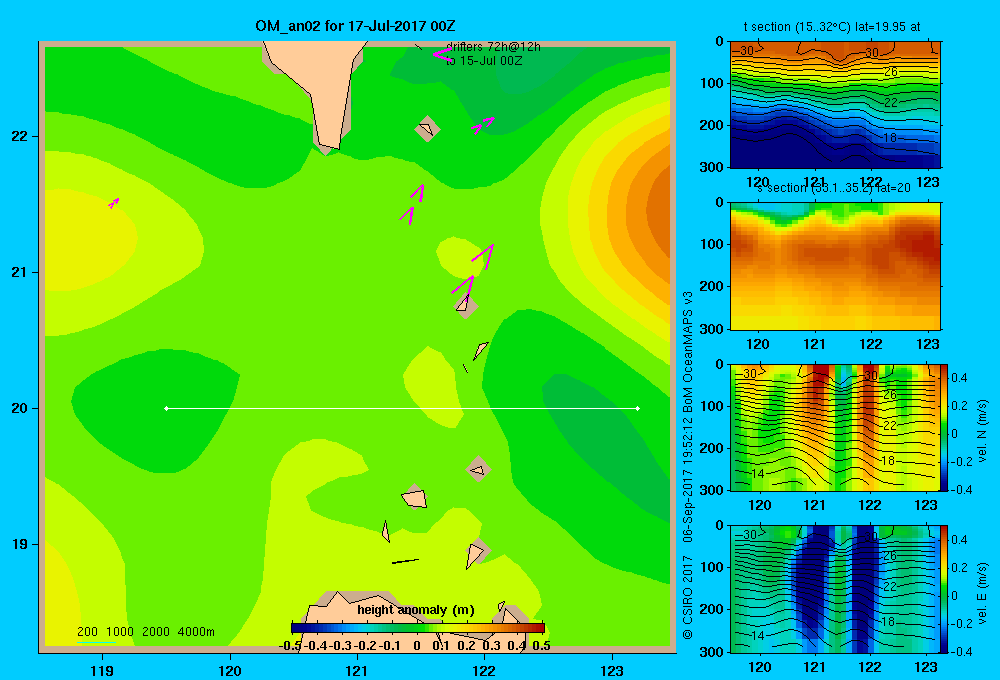Click the vel. E color bar

point(944,589)
